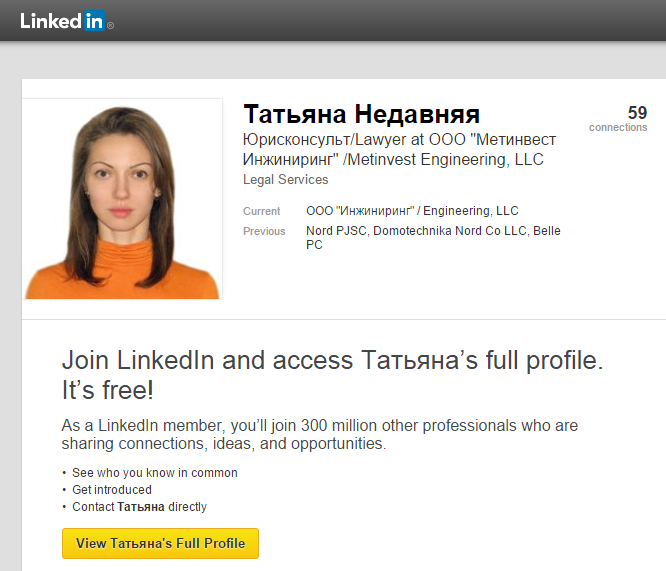This screenshot has width=666, height=571.
Task: Click the Legal Services industry text
Action: 285,180
